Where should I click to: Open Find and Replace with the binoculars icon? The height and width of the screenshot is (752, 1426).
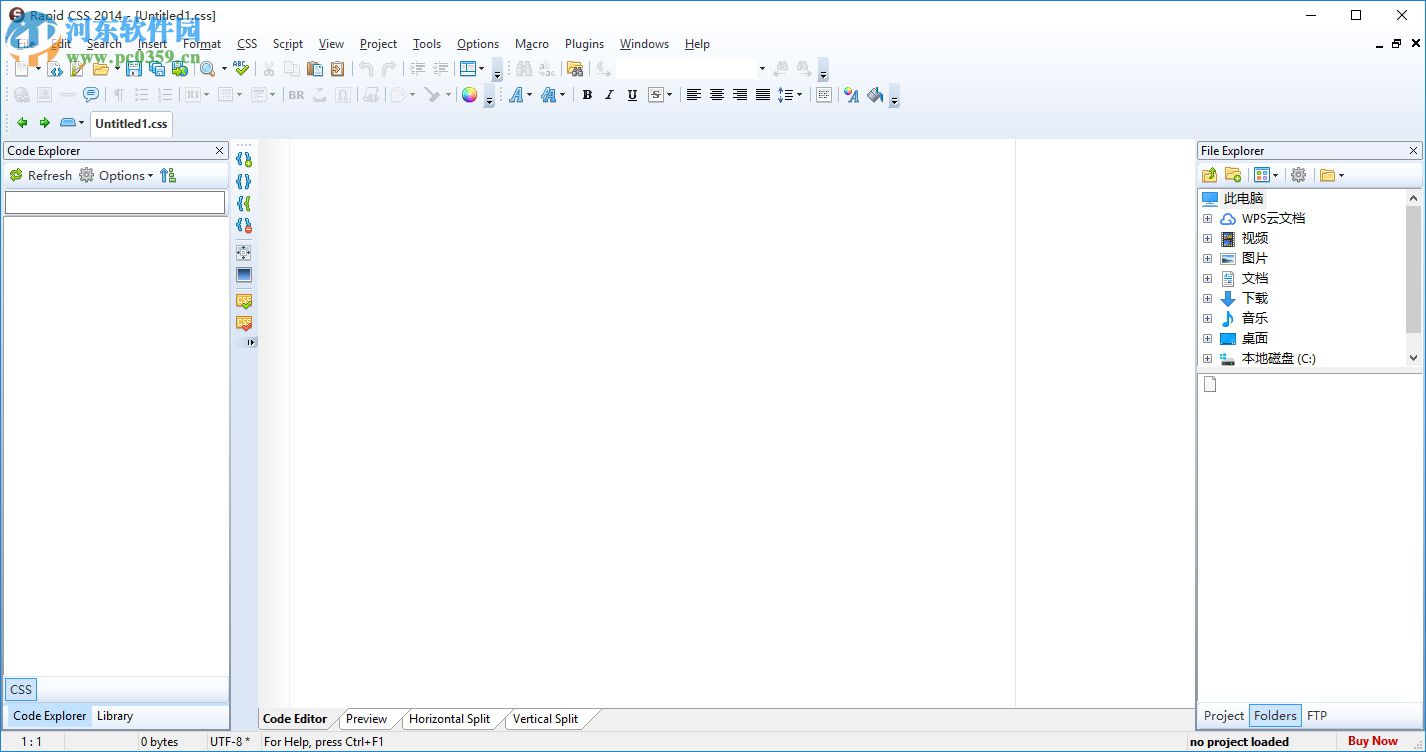524,68
